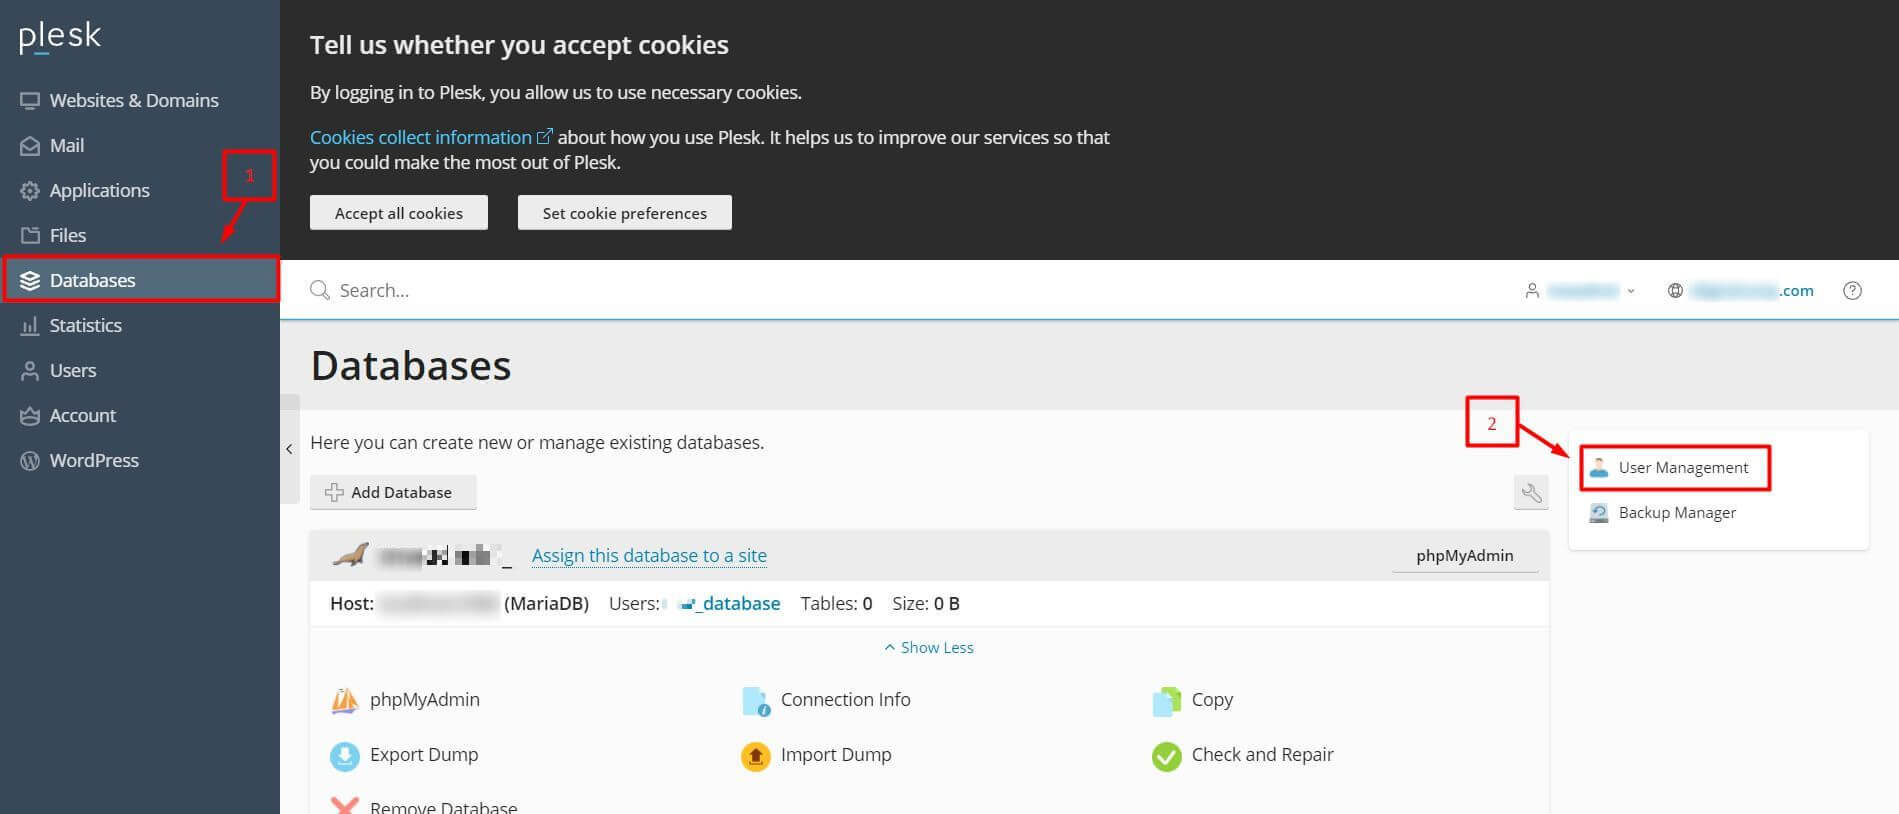The height and width of the screenshot is (814, 1899).
Task: Click the plus icon on Add Database
Action: pyautogui.click(x=335, y=492)
